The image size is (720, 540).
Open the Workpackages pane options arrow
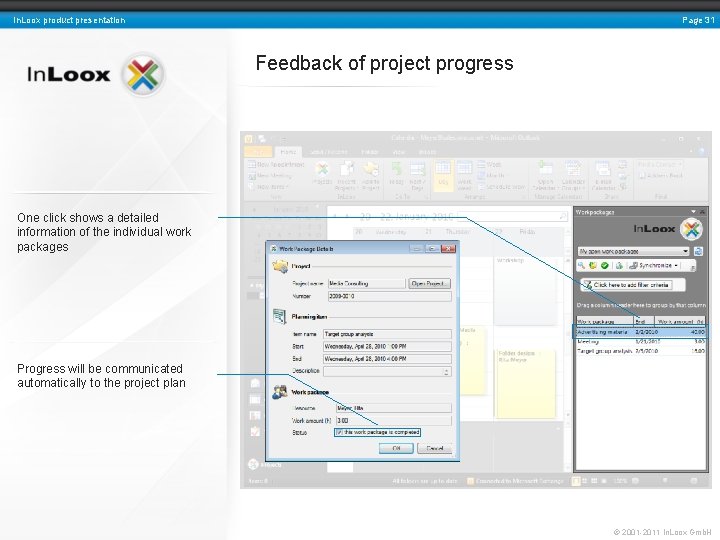pyautogui.click(x=693, y=212)
